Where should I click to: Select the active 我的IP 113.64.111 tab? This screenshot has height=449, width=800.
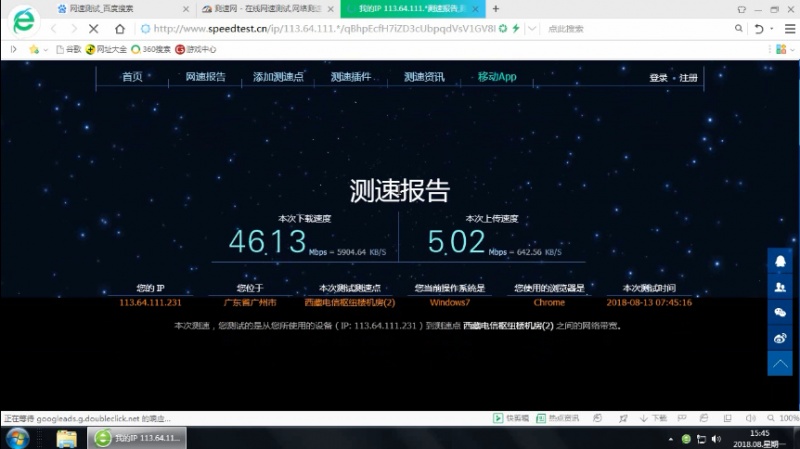click(x=412, y=9)
